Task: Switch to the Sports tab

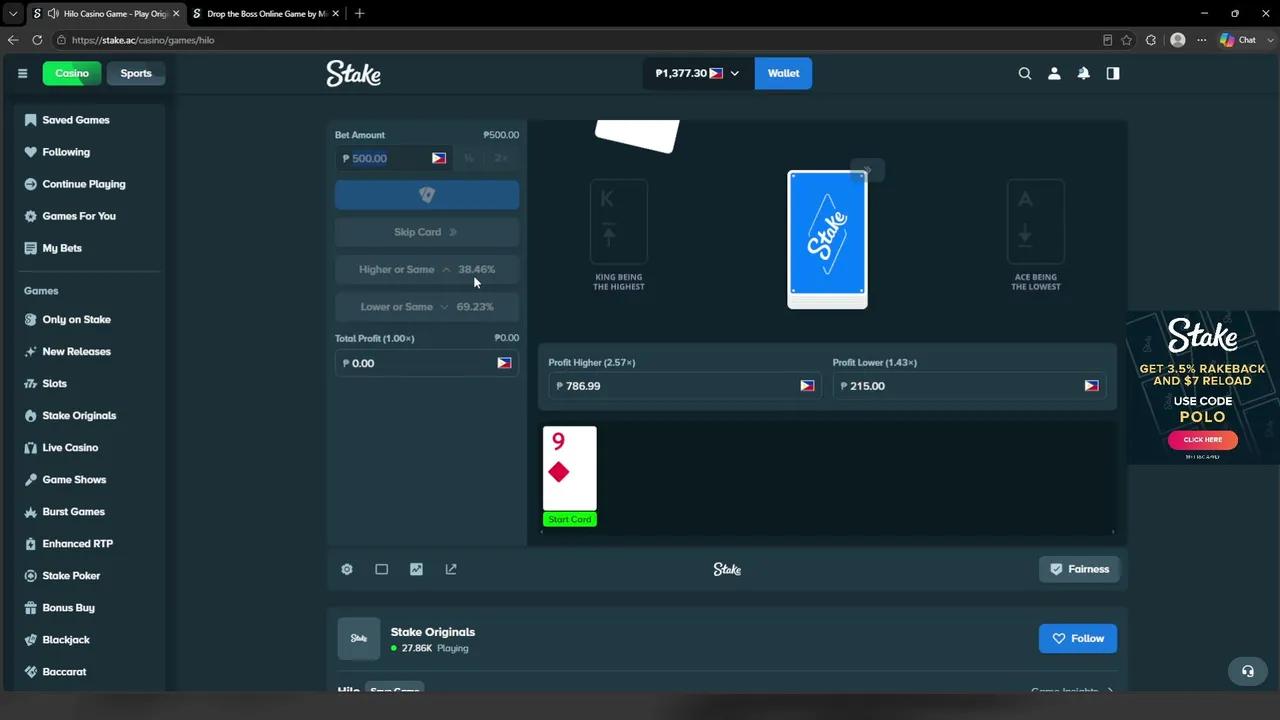Action: pyautogui.click(x=136, y=73)
